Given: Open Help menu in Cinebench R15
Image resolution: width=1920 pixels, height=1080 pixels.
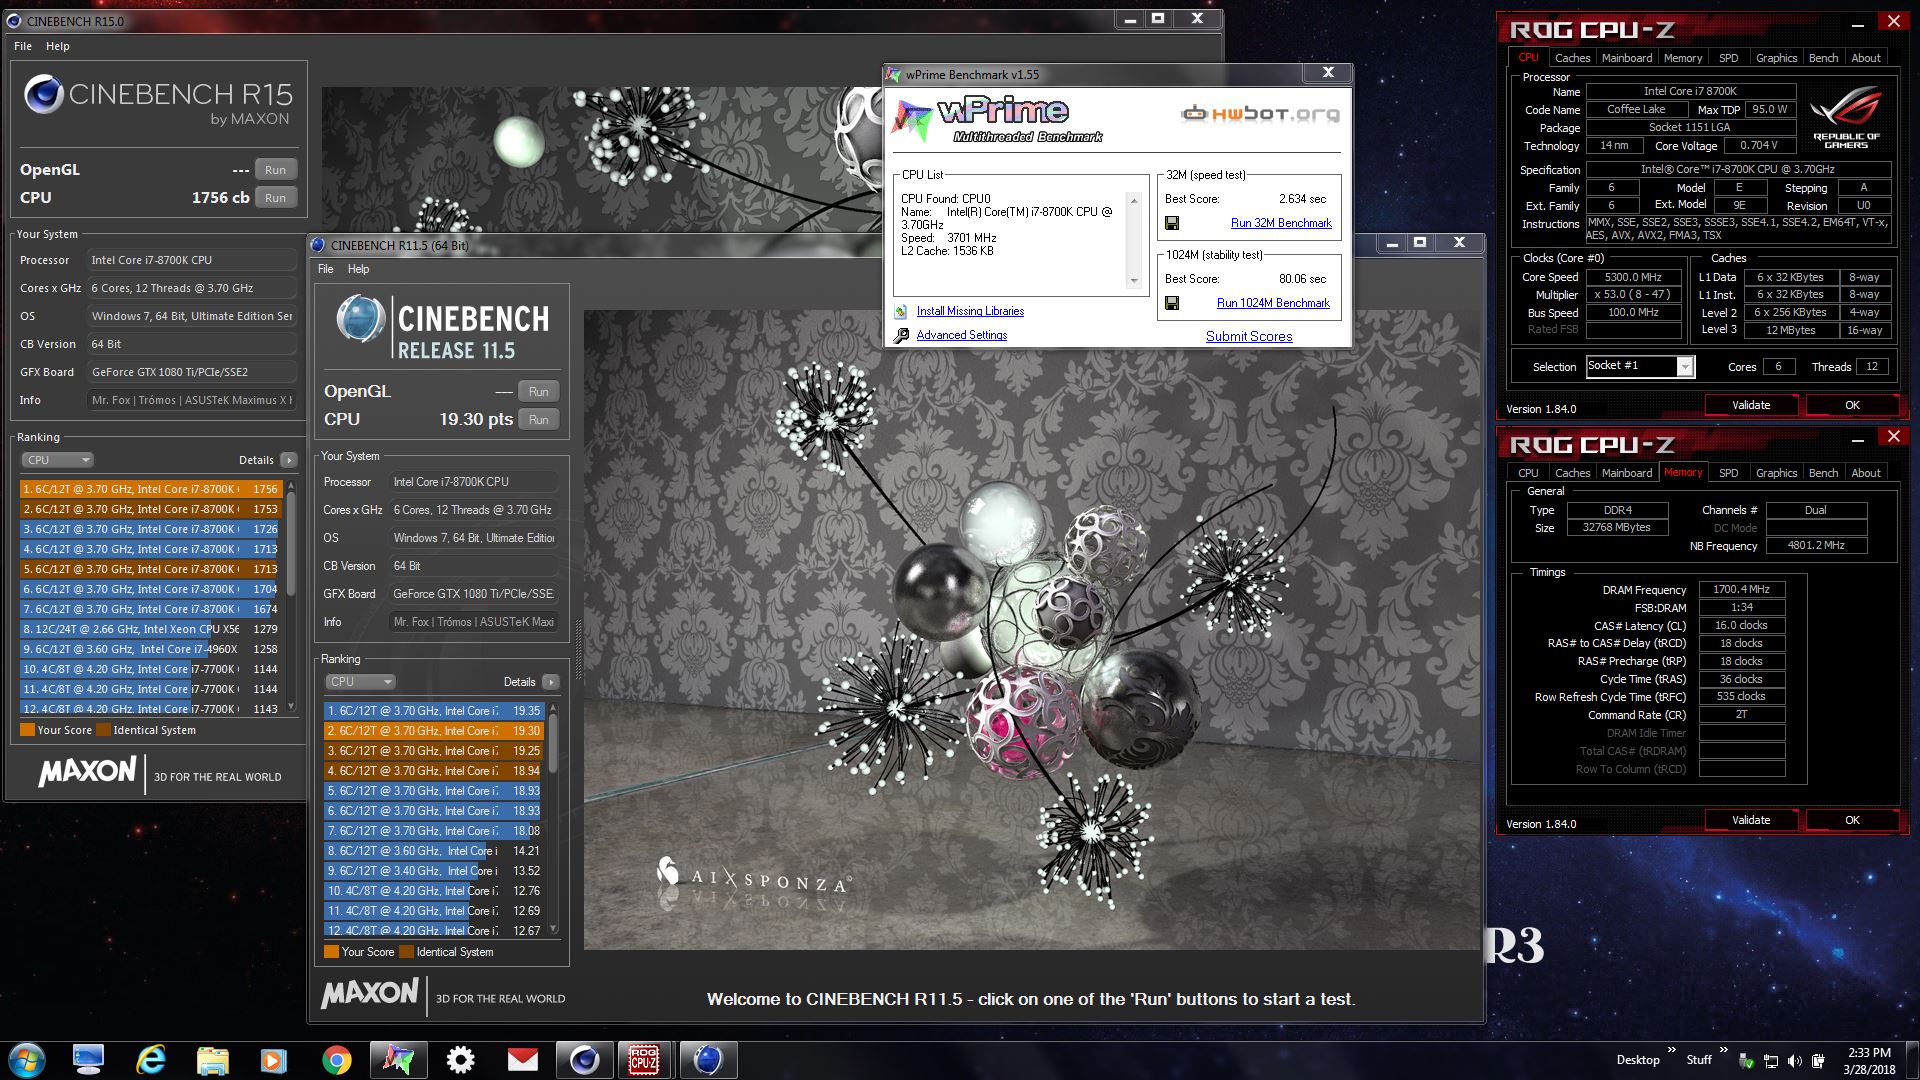Looking at the screenshot, I should [x=58, y=46].
